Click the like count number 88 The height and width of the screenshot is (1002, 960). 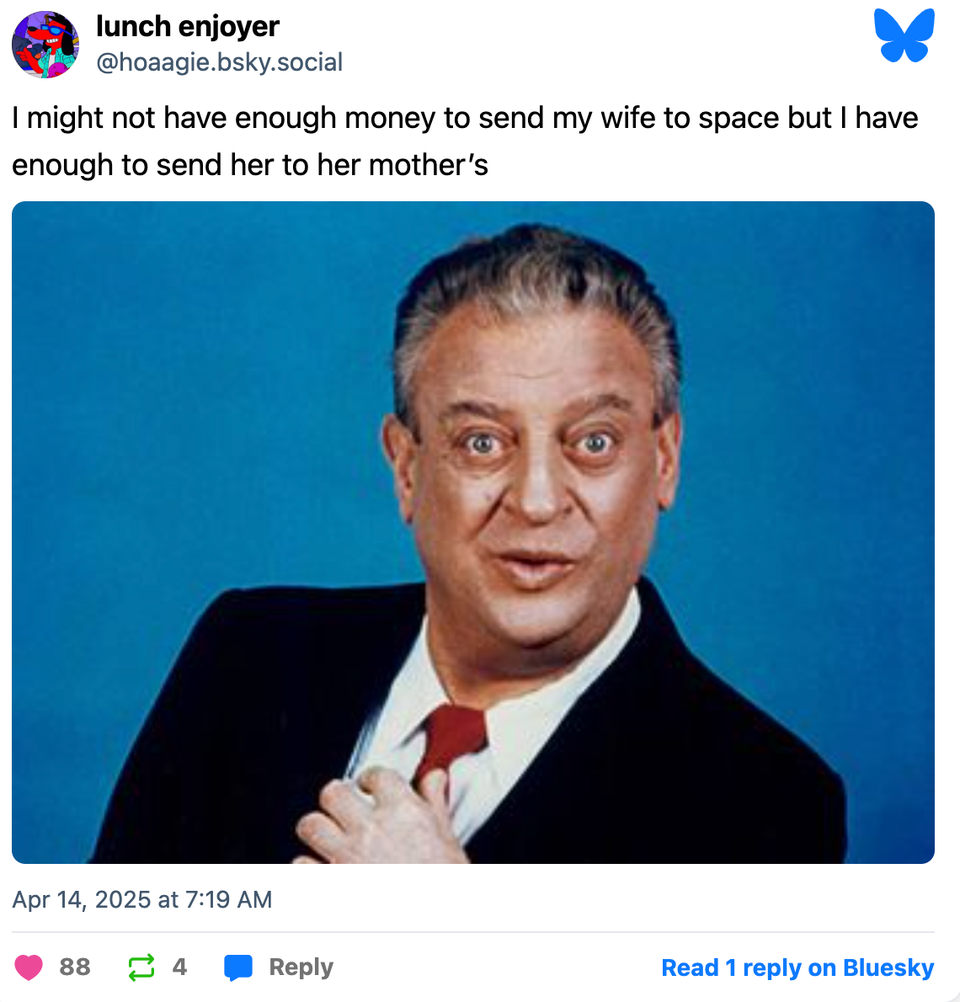[x=75, y=967]
